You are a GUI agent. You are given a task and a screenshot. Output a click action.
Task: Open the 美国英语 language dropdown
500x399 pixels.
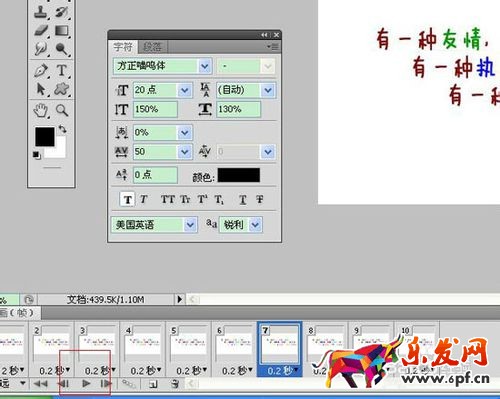190,225
